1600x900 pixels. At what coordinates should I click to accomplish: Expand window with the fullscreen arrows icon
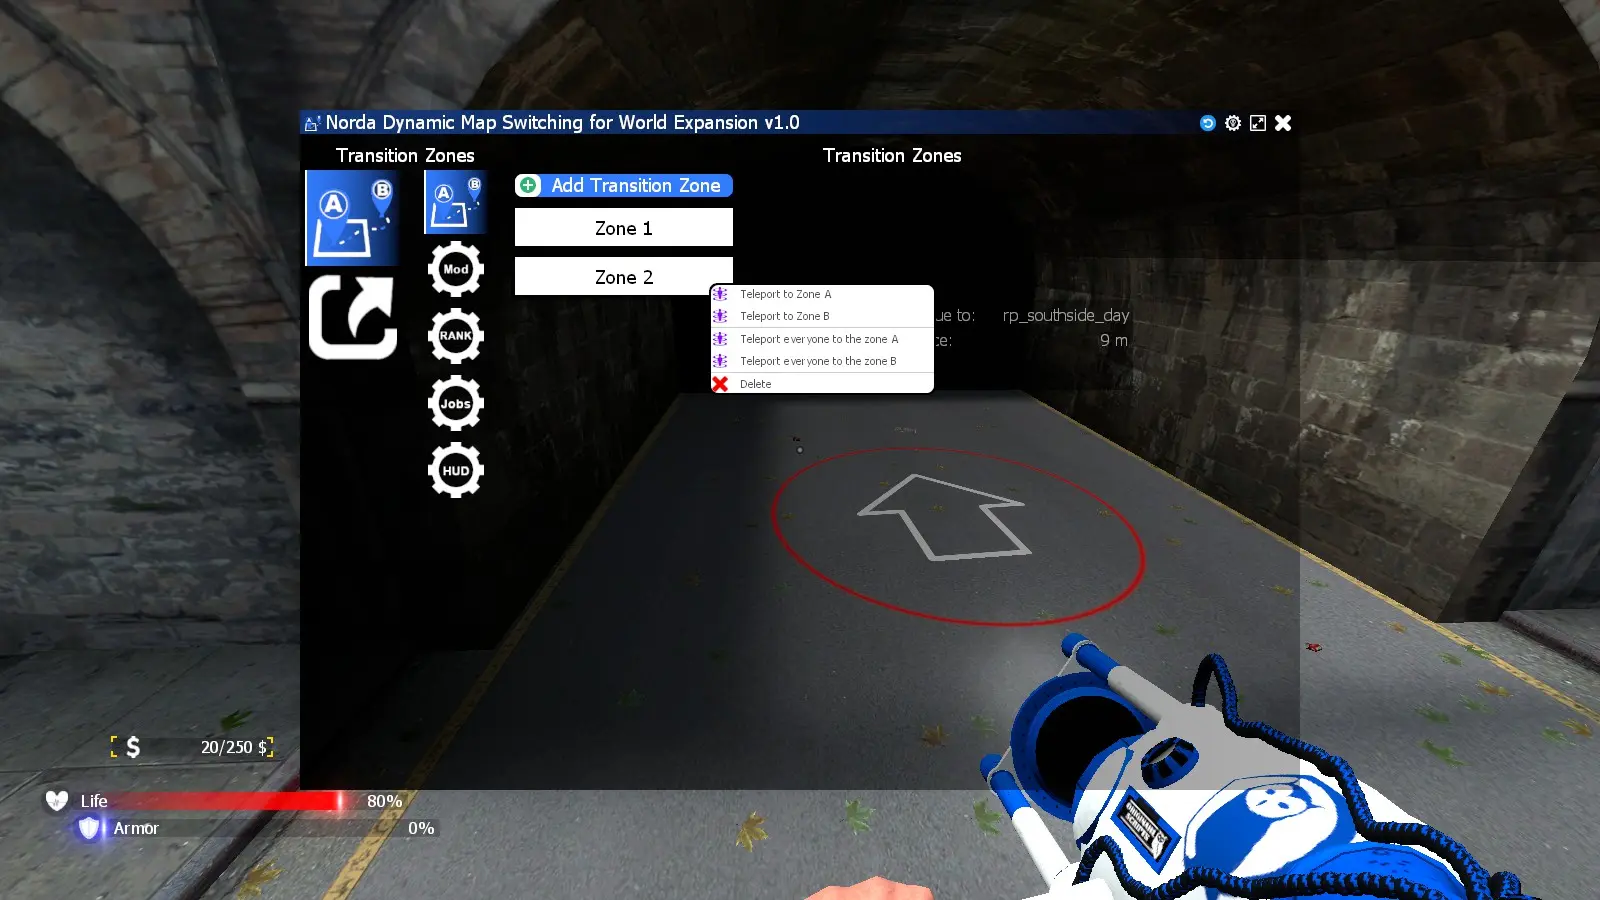[1258, 123]
